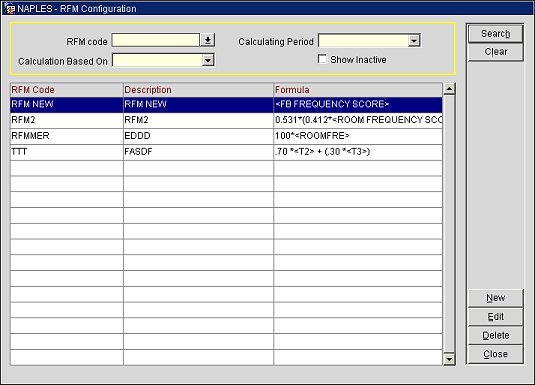535x385 pixels.
Task: Click the EDDD description cell
Action: tap(198, 136)
